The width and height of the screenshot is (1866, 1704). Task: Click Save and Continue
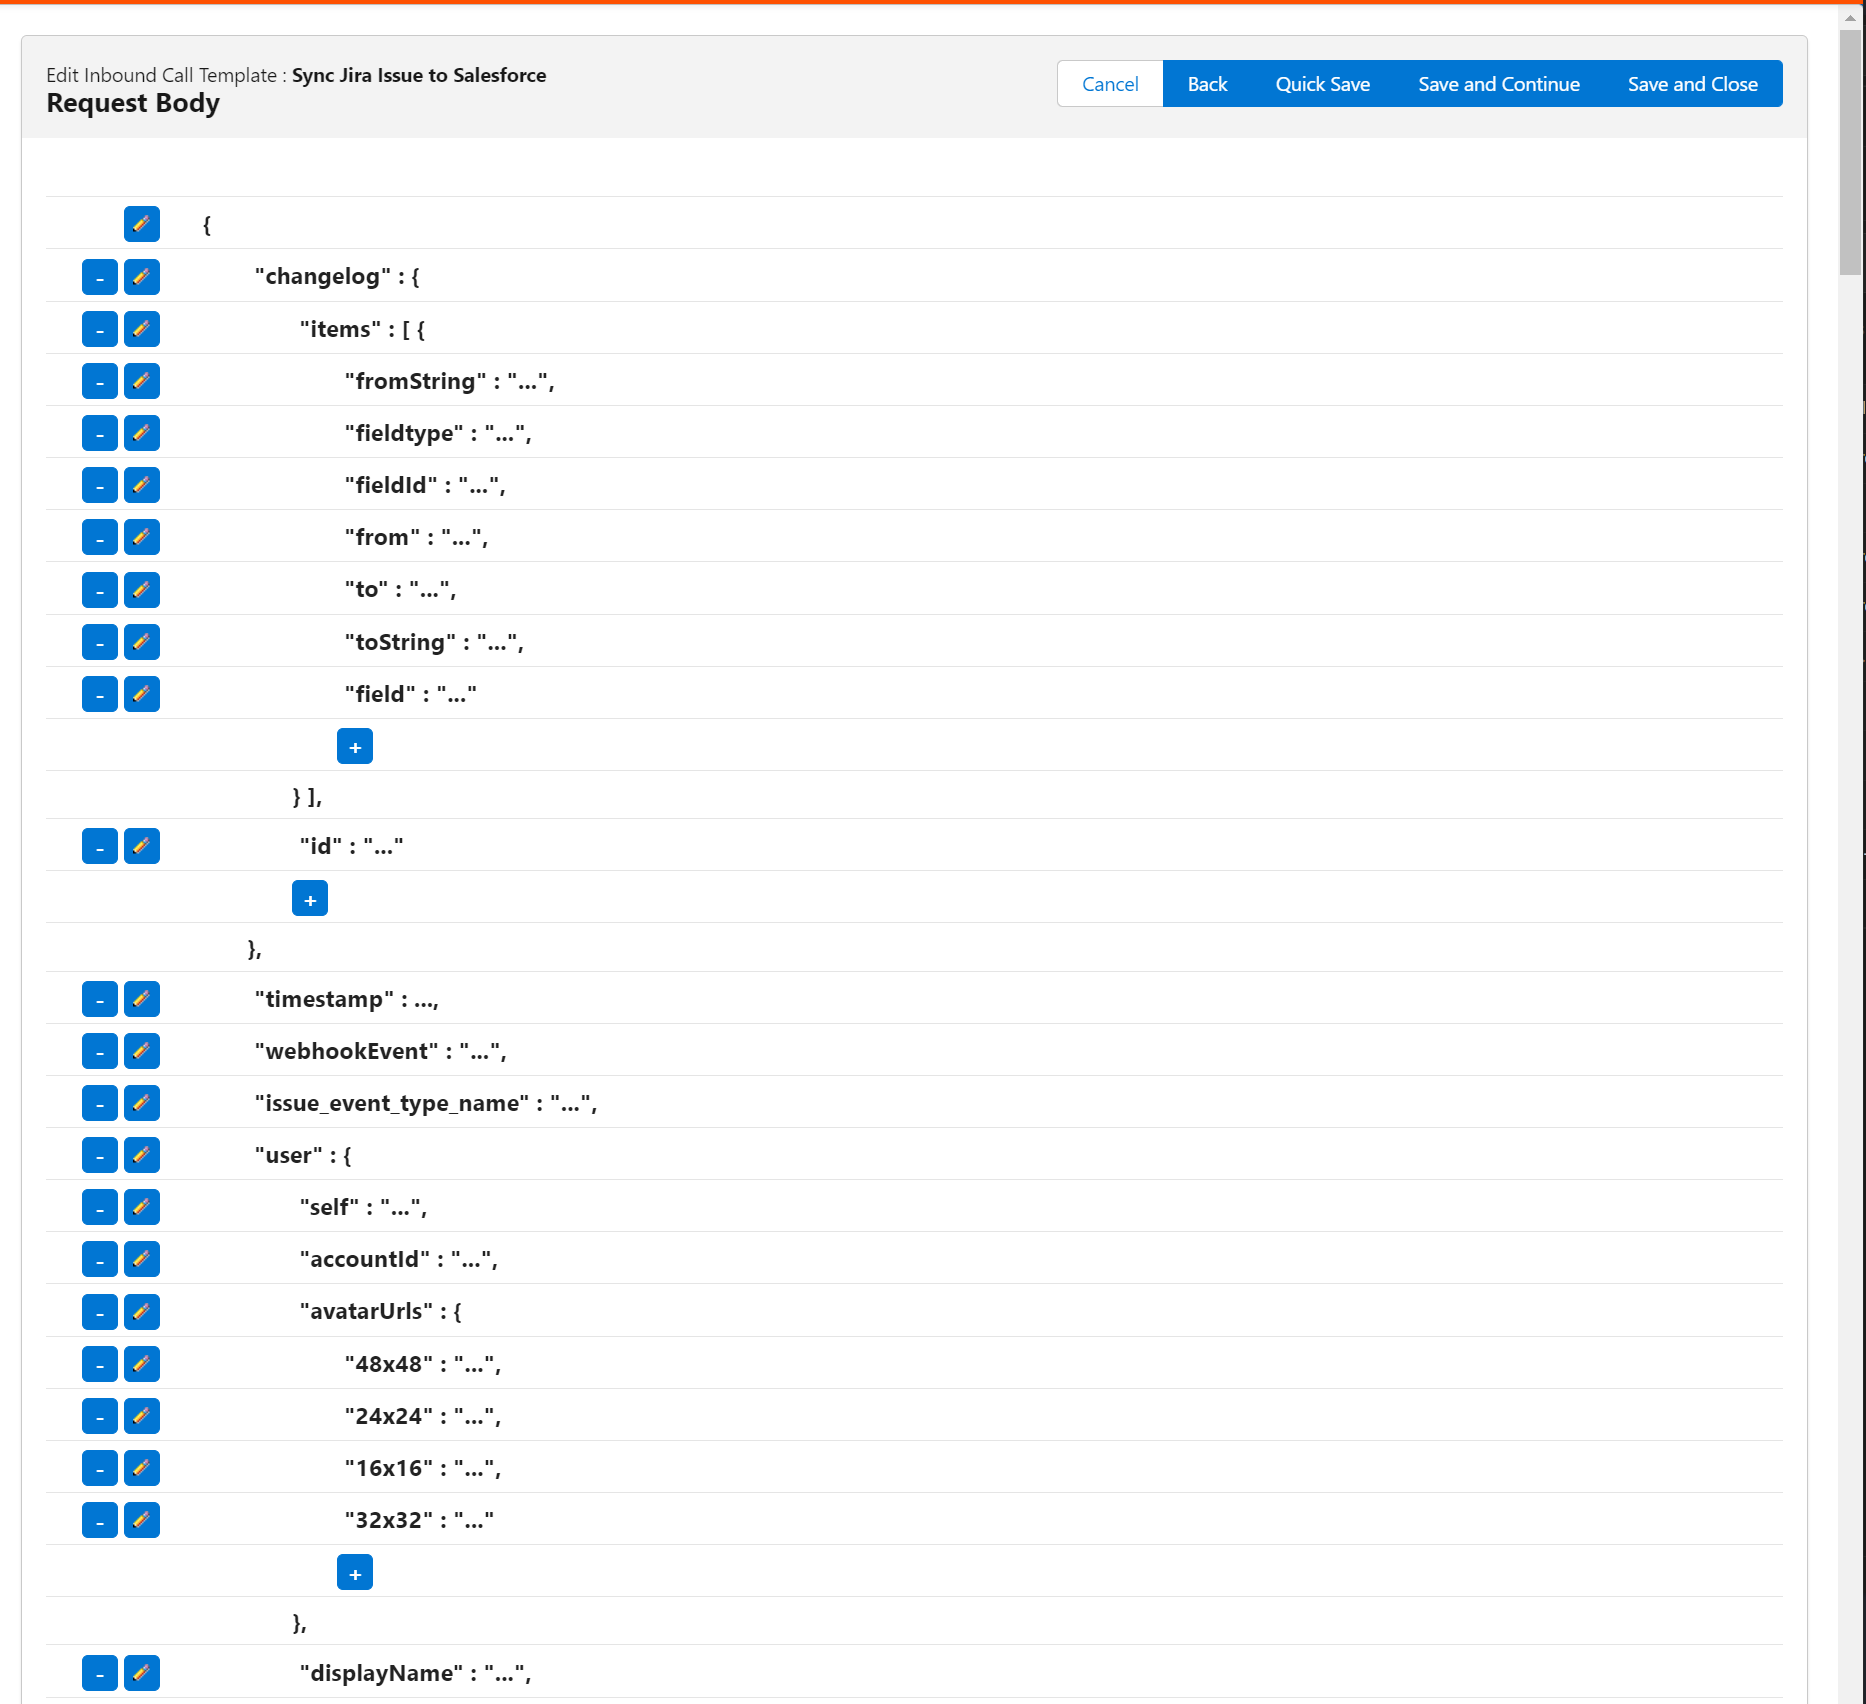[1498, 84]
